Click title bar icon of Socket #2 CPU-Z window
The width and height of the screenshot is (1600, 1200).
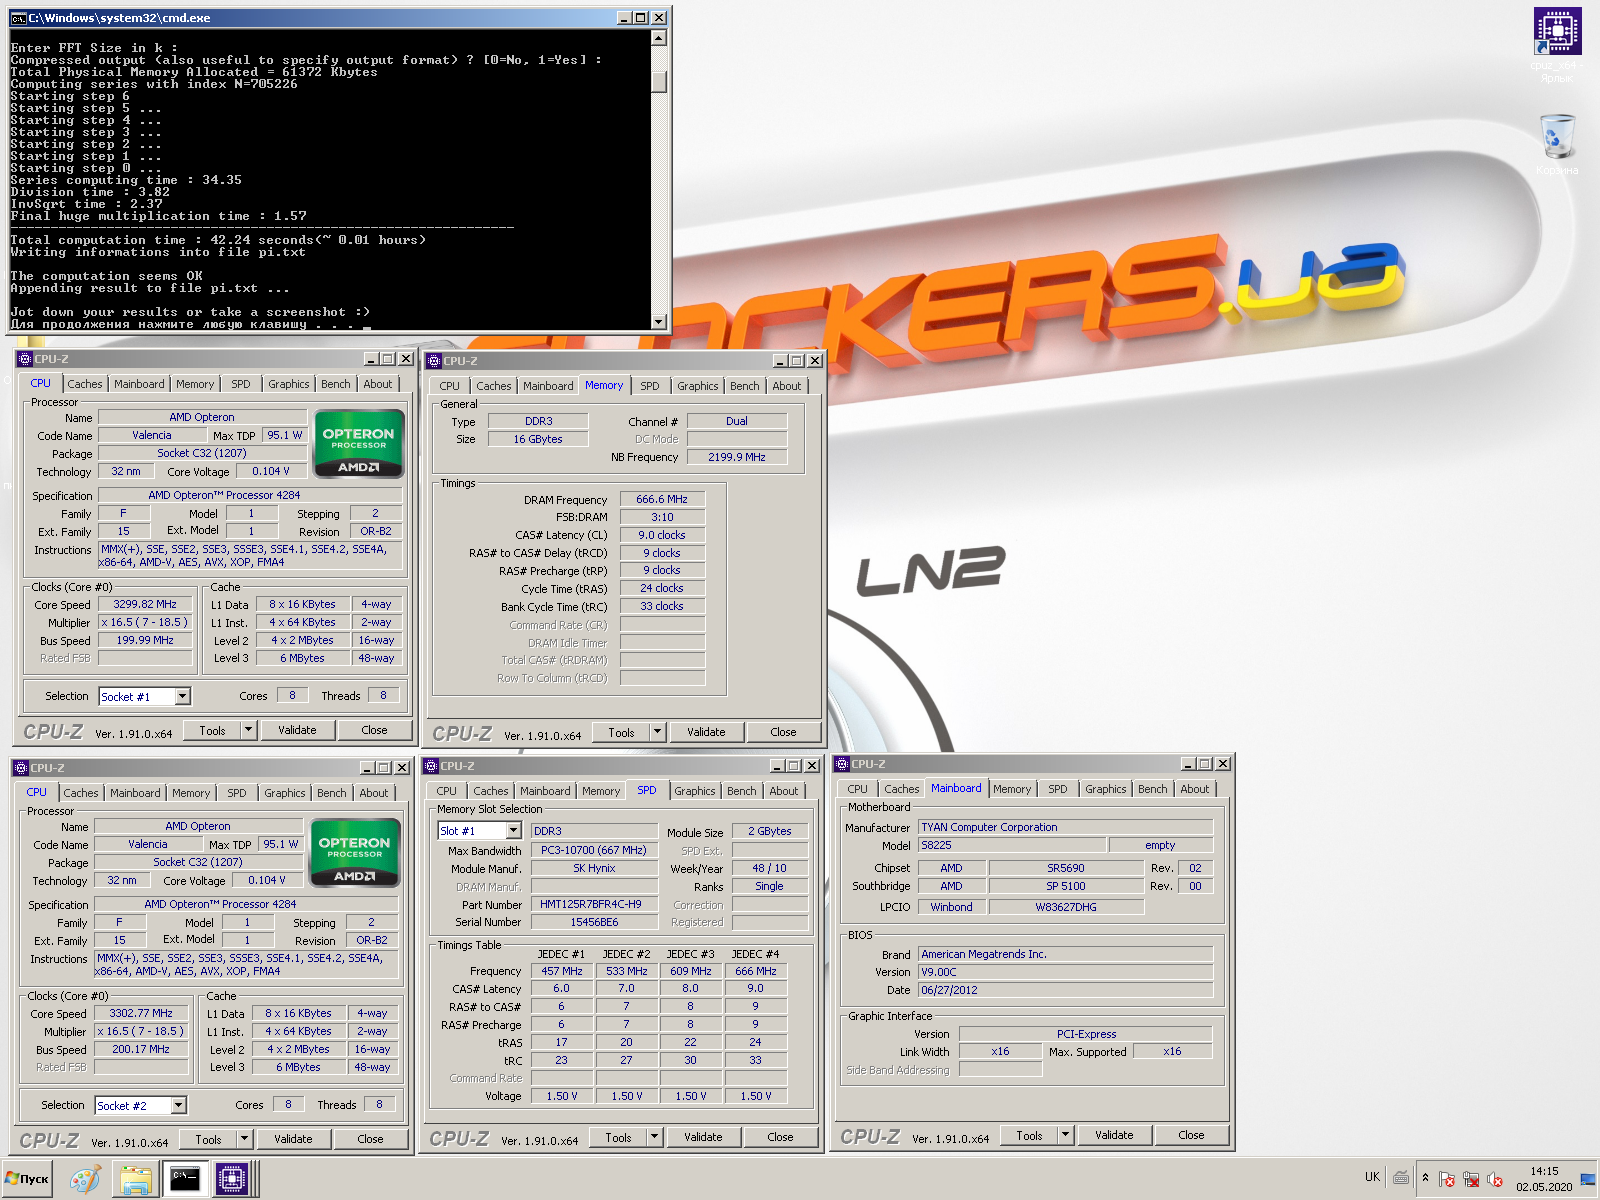(21, 768)
